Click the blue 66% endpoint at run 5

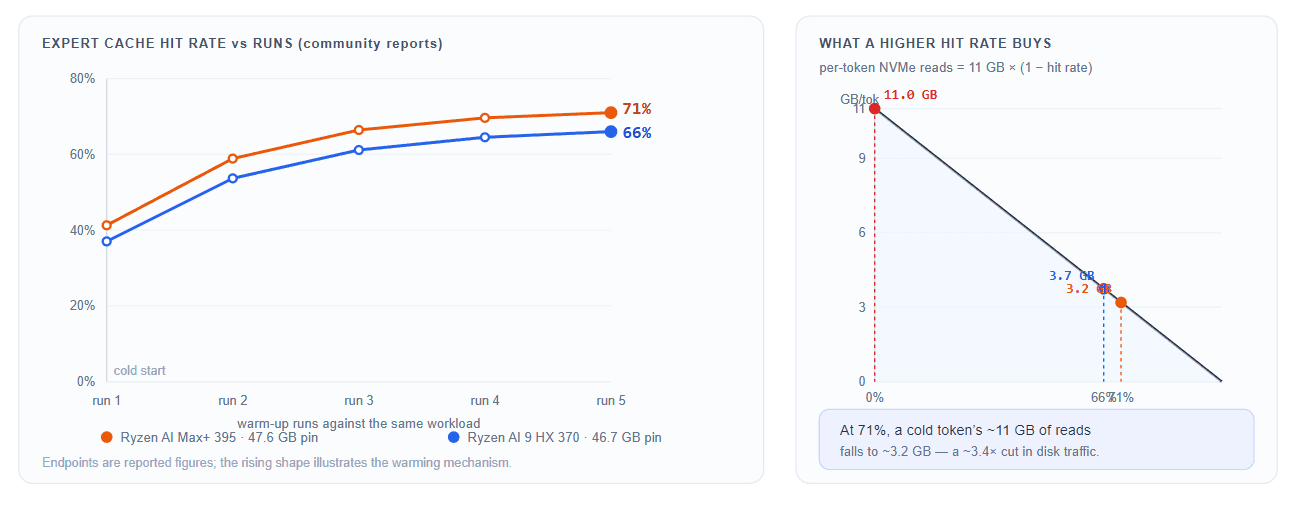(x=611, y=131)
